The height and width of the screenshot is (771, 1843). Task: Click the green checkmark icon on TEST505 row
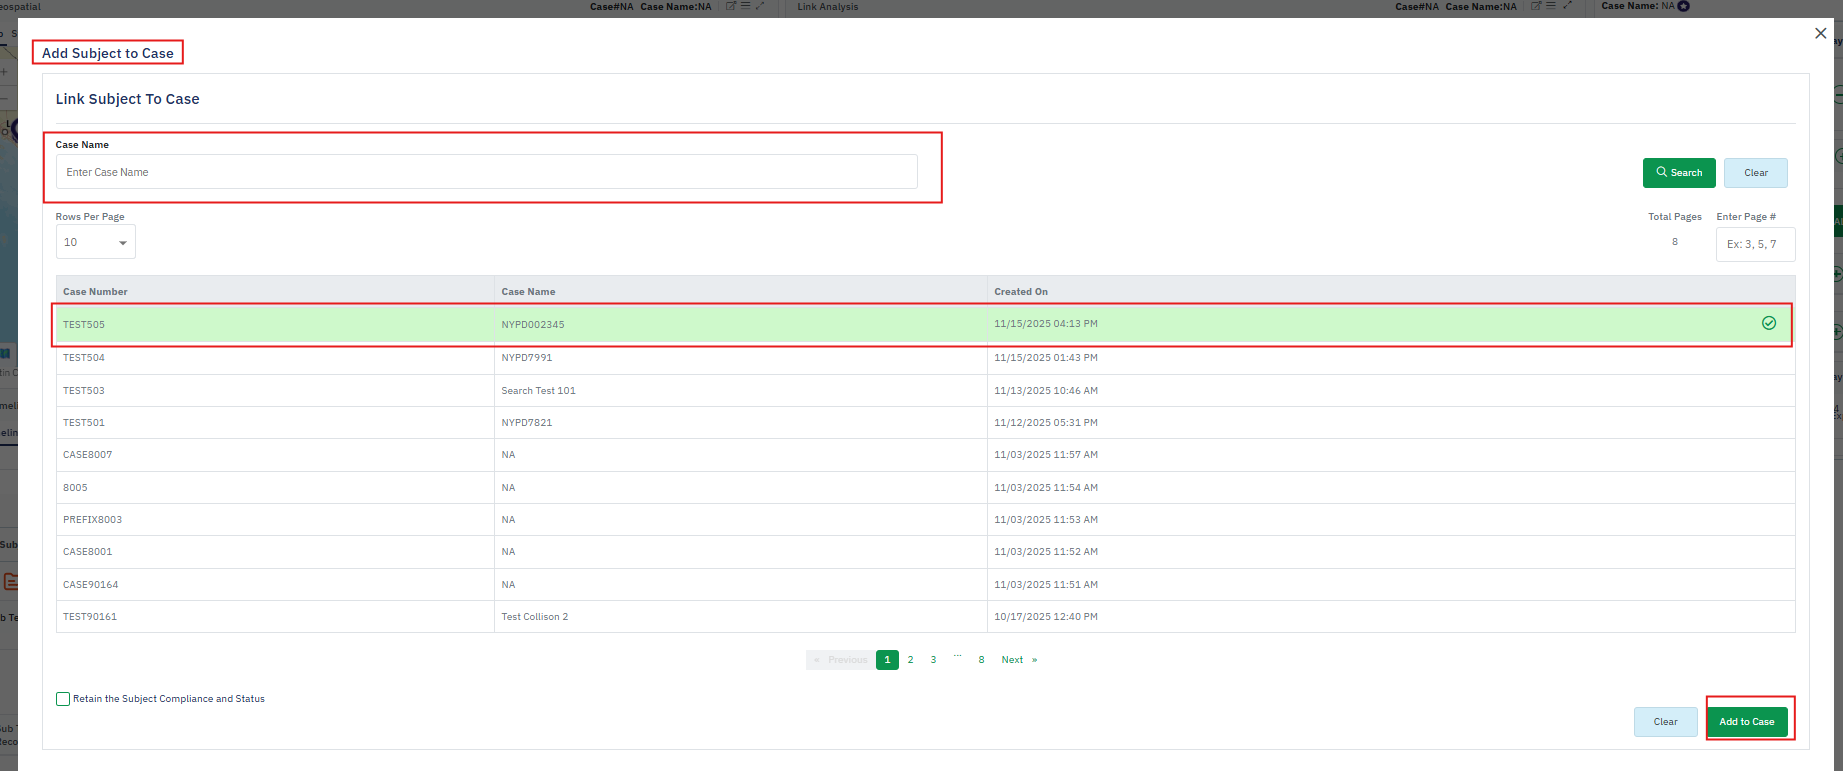pyautogui.click(x=1768, y=323)
